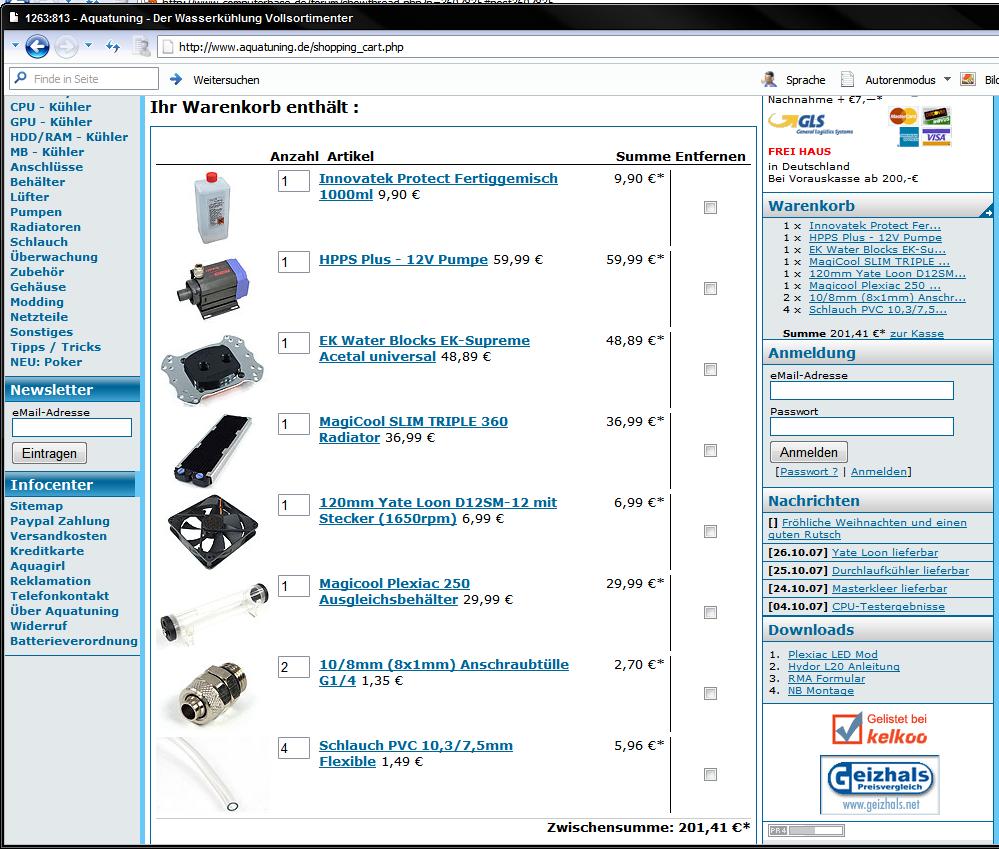Click quantity field for Anschraubtülle showing 2
This screenshot has width=999, height=849.
(294, 667)
